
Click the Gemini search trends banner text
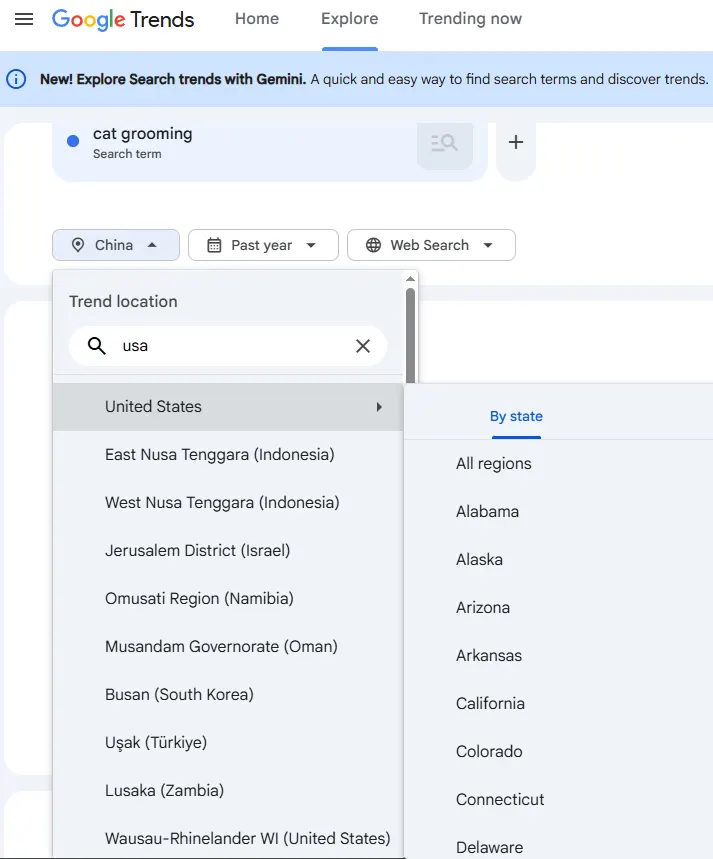pos(374,79)
